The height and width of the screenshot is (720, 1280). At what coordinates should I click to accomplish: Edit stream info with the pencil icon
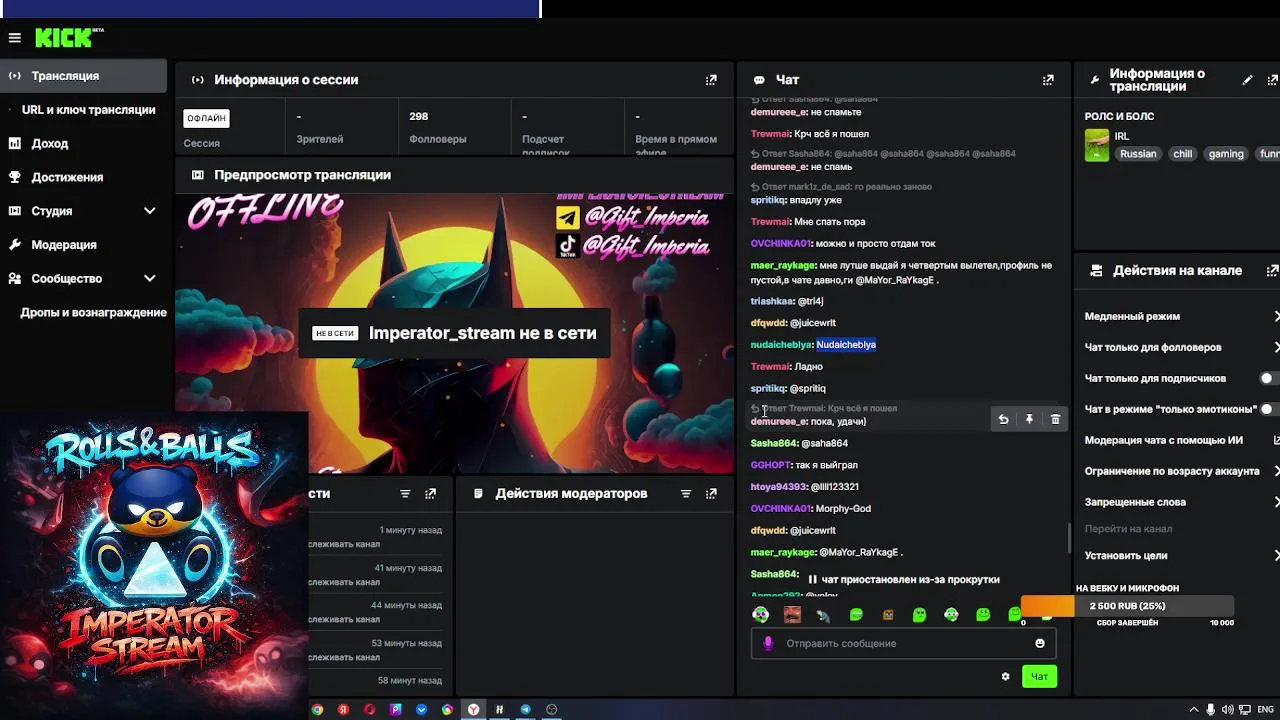point(1247,80)
